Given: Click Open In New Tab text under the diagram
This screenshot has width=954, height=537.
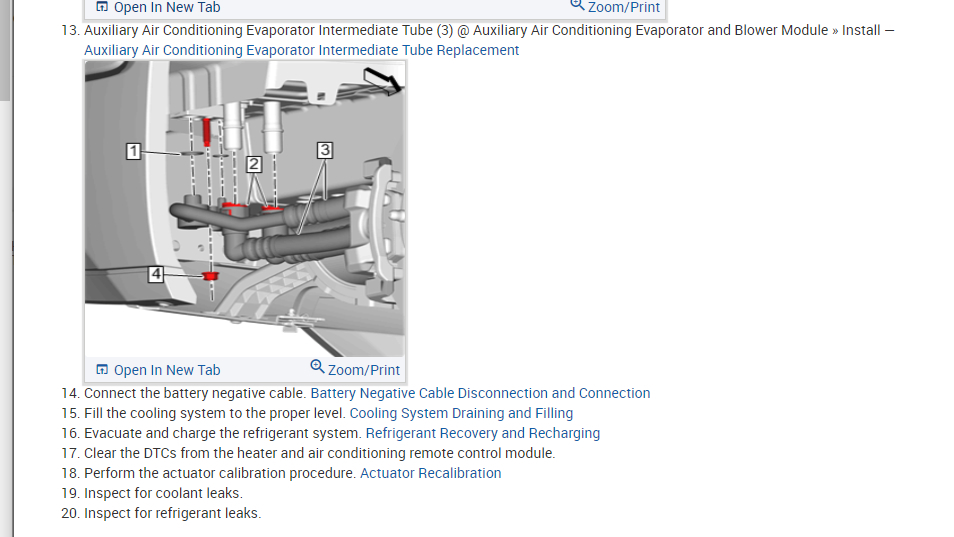Looking at the screenshot, I should point(167,370).
